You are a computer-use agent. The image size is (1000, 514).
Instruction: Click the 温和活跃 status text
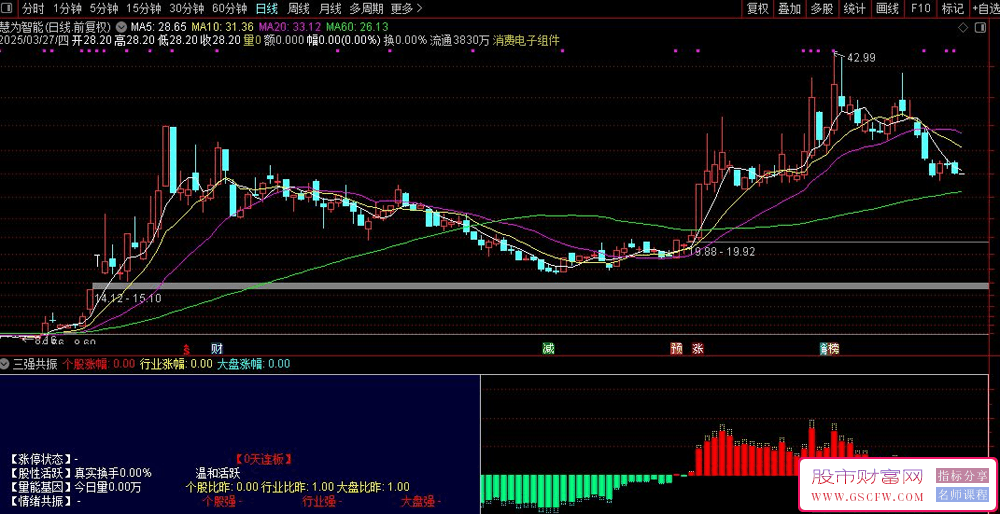[217, 473]
